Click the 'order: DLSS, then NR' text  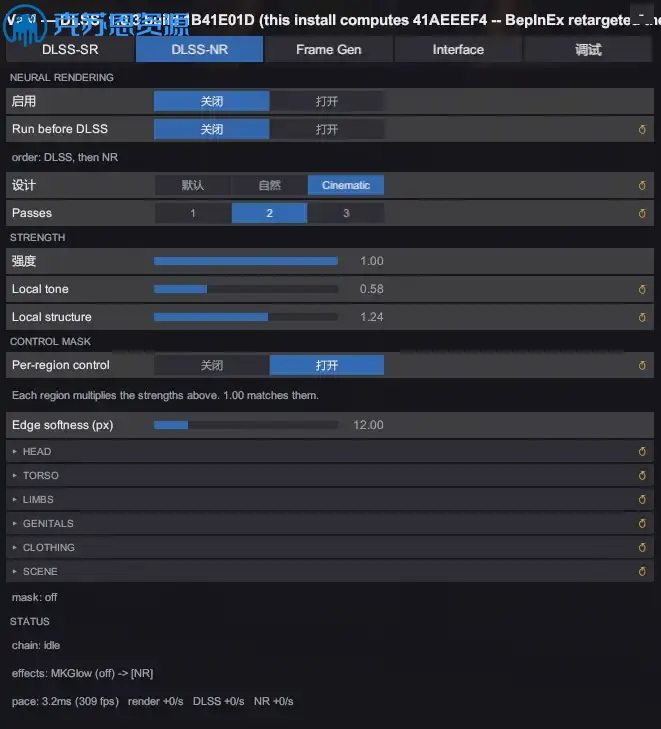pos(65,157)
